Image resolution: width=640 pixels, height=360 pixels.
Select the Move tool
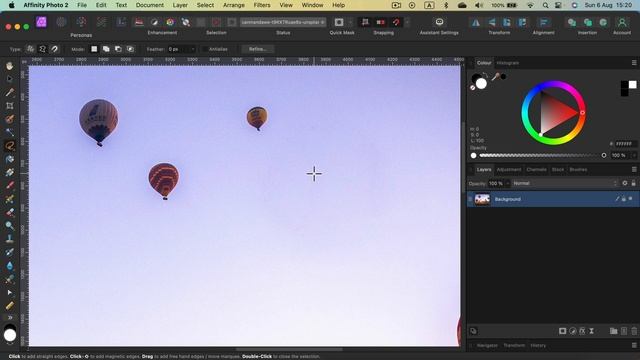10,79
